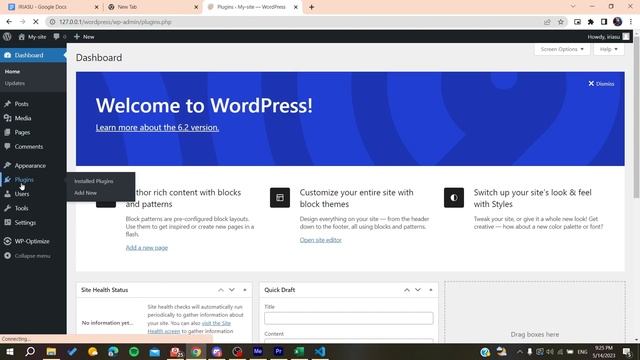Open Media Encoder from taskbar
The height and width of the screenshot is (360, 640).
258,351
